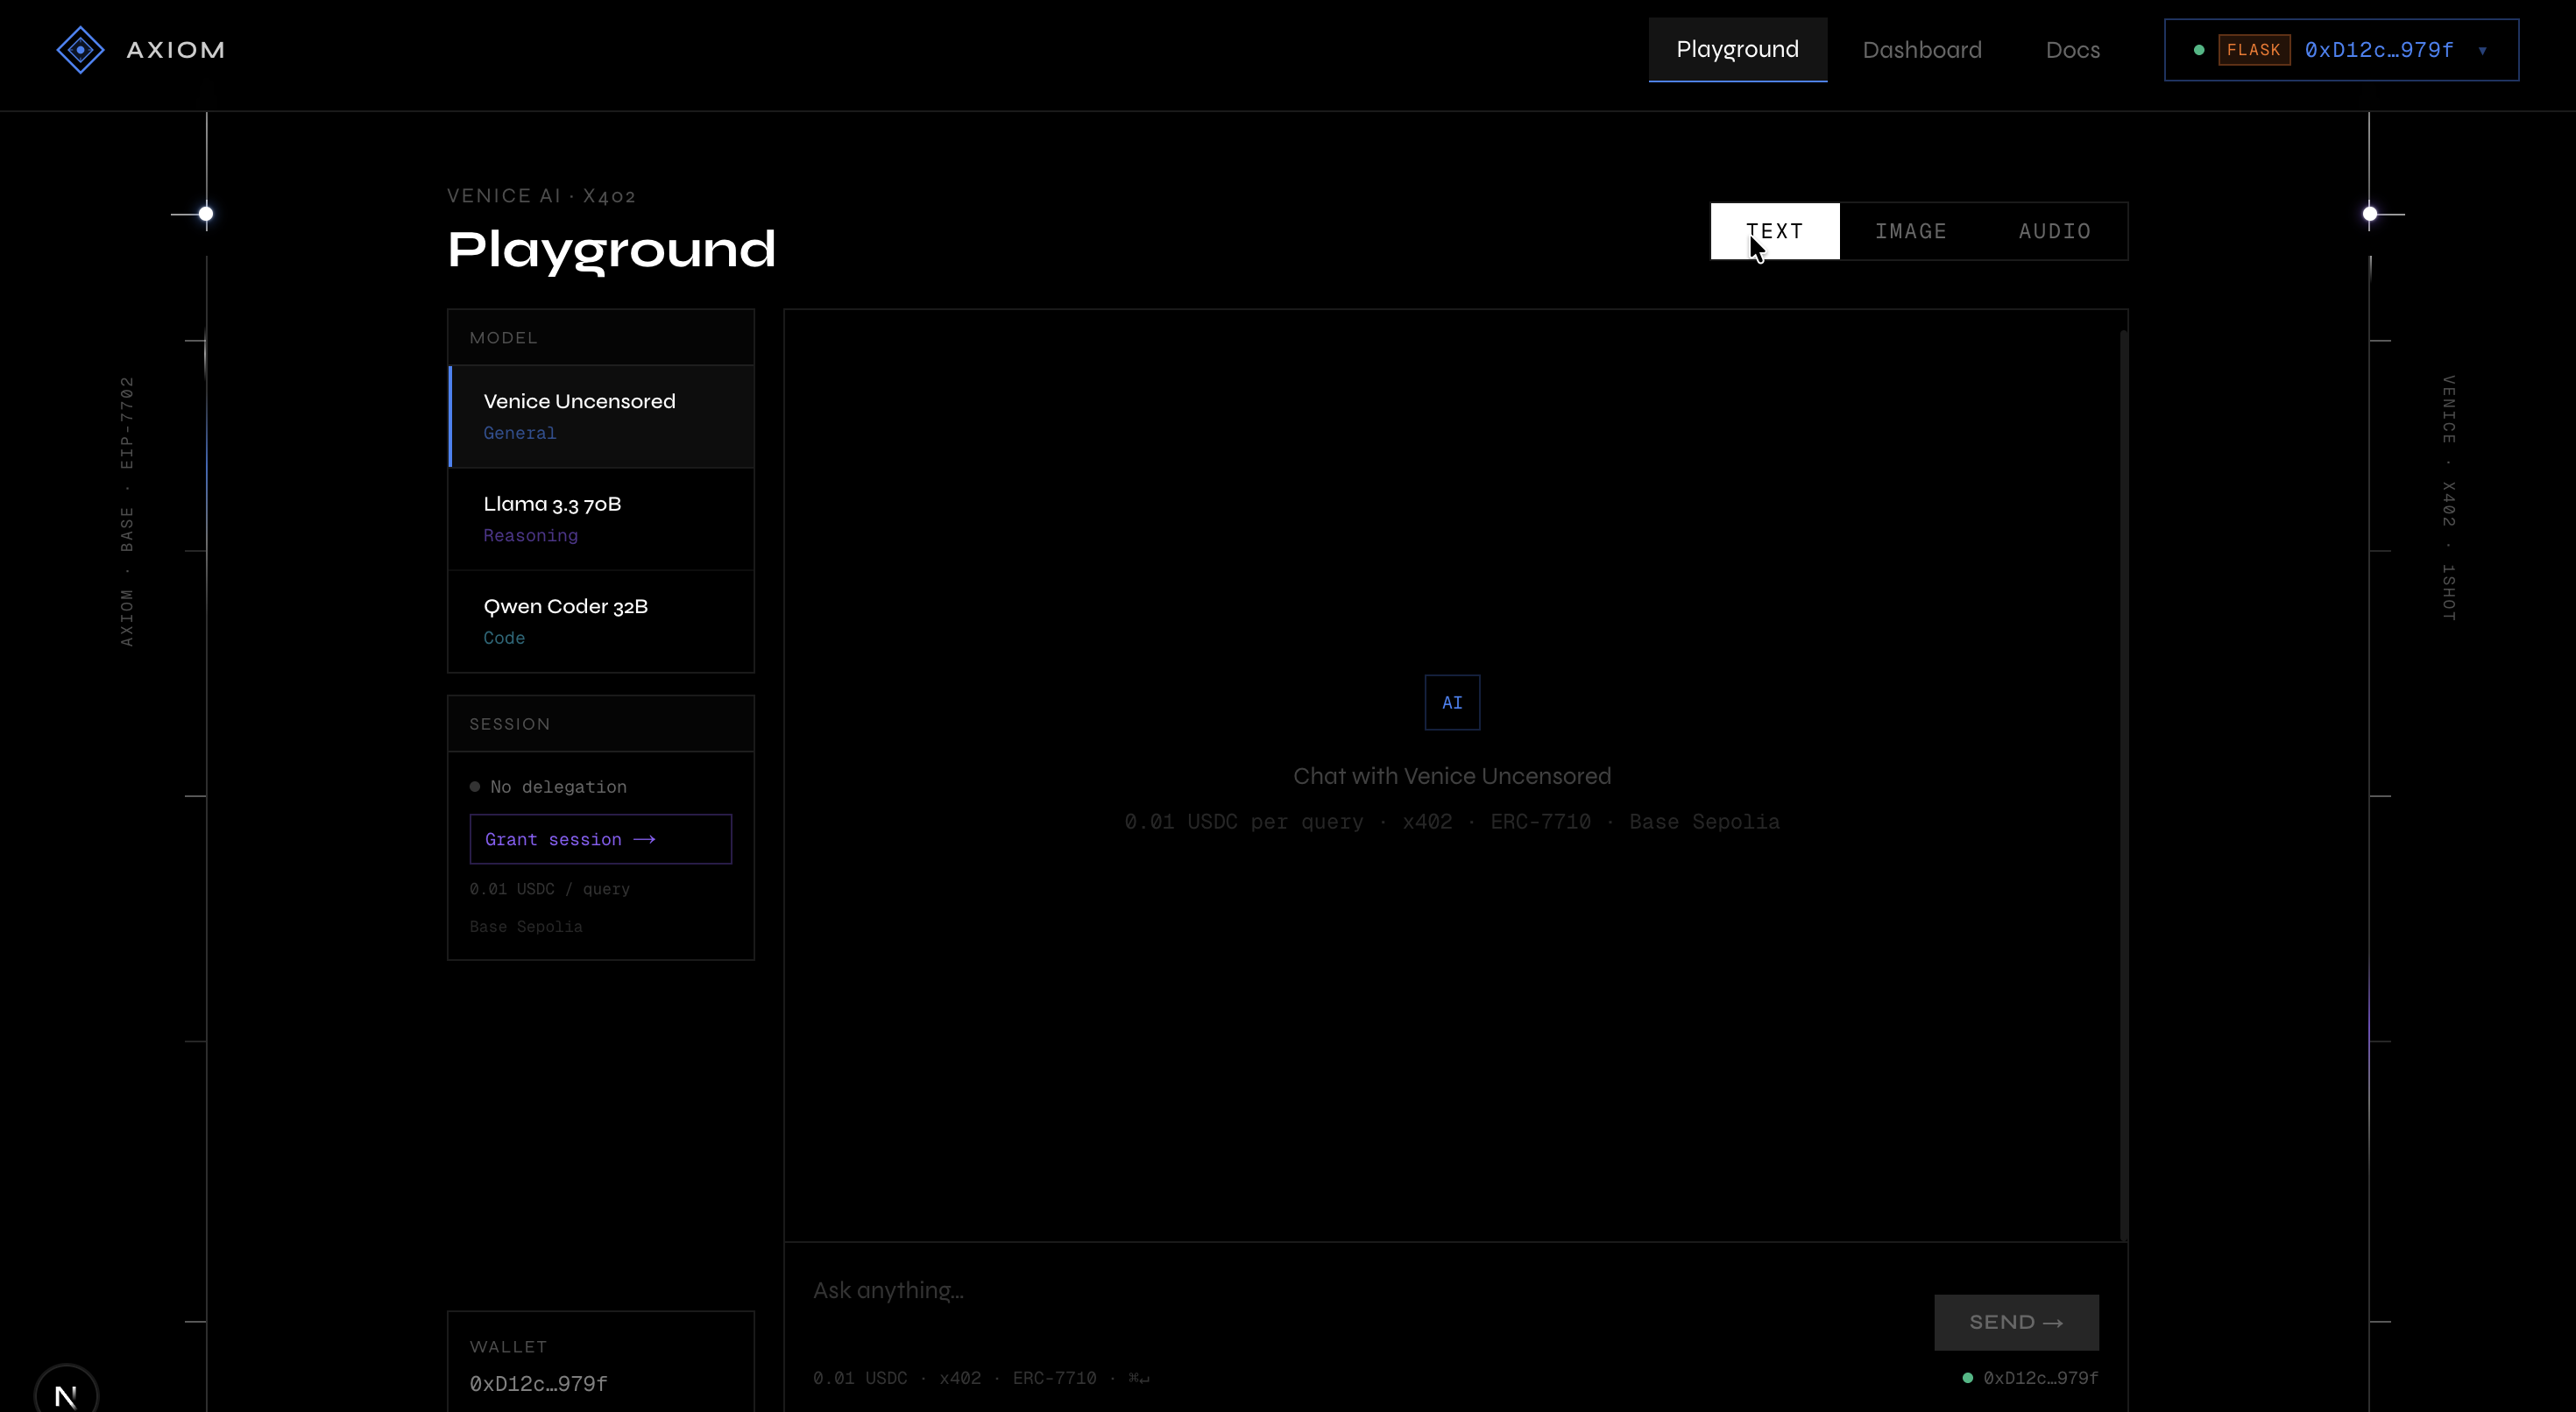Click 'Chat with Venice Uncensored' text

1452,776
